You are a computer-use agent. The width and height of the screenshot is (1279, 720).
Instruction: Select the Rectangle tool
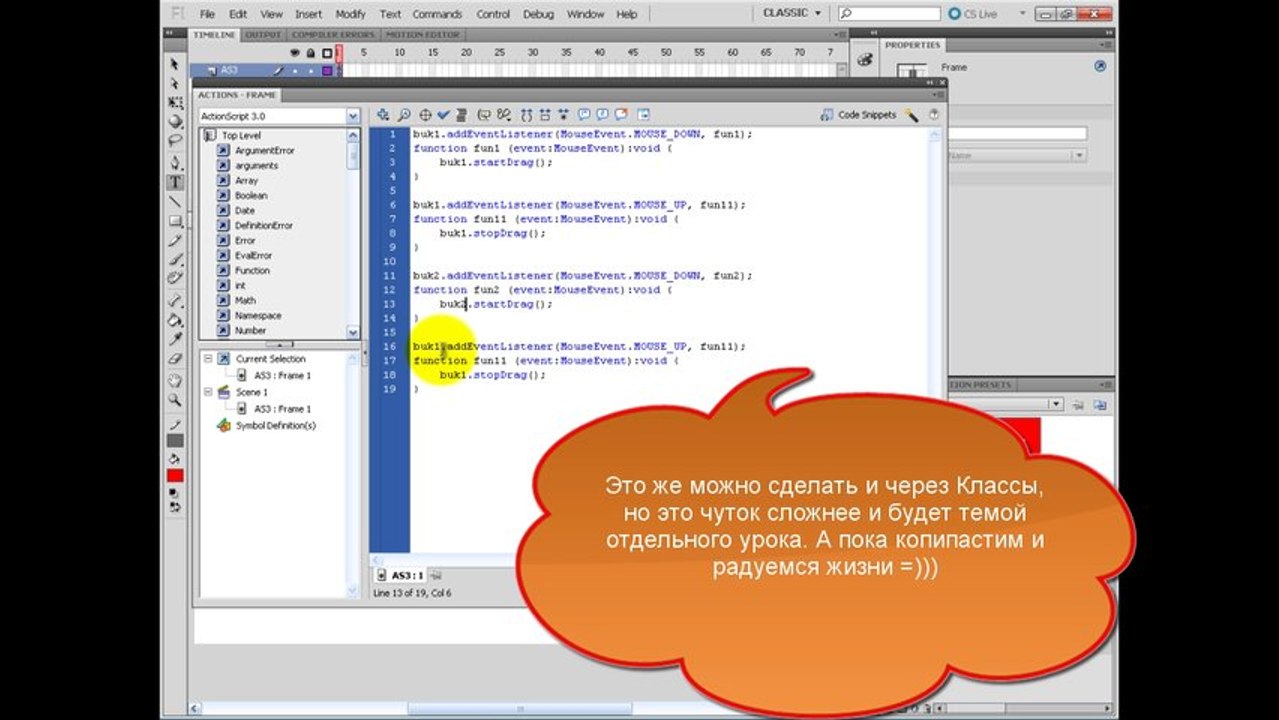coord(175,221)
